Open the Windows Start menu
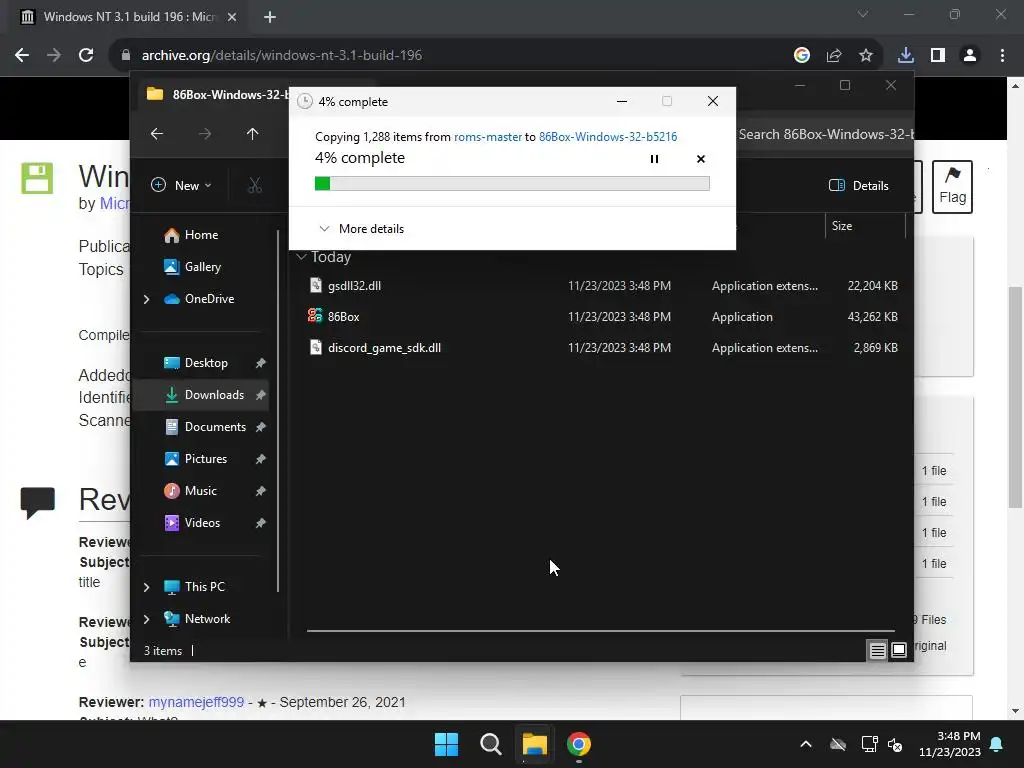The height and width of the screenshot is (768, 1024). 447,744
